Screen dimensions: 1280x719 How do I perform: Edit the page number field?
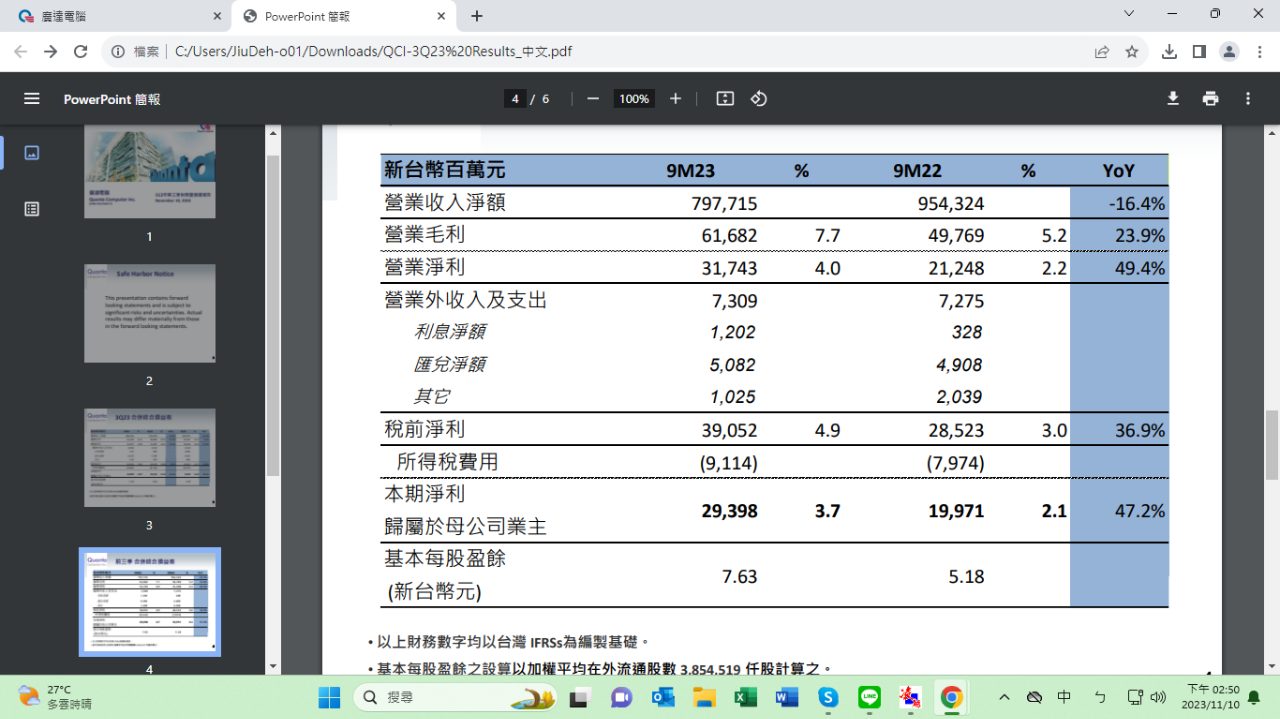(x=516, y=99)
